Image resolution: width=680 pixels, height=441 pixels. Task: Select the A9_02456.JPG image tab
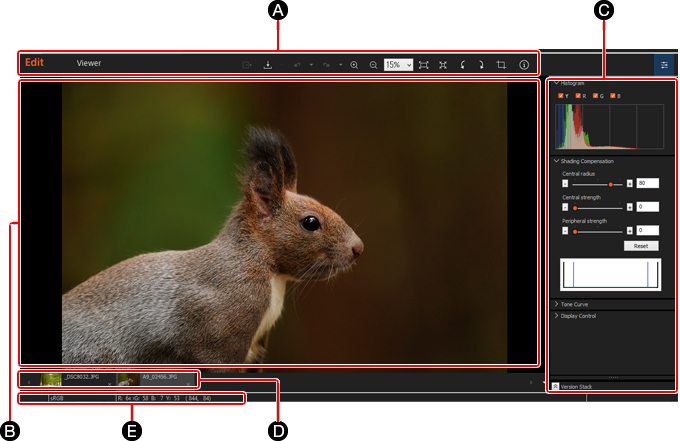click(155, 380)
